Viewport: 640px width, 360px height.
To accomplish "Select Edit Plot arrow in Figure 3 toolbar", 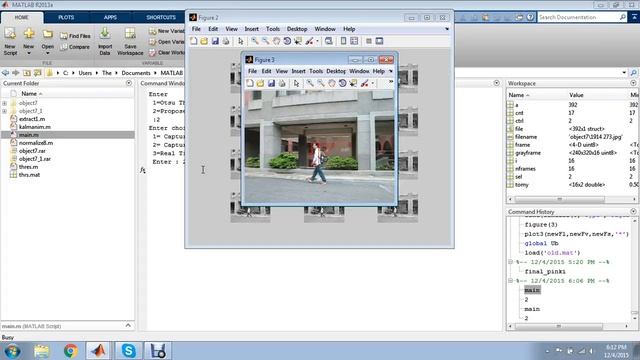I will [296, 83].
